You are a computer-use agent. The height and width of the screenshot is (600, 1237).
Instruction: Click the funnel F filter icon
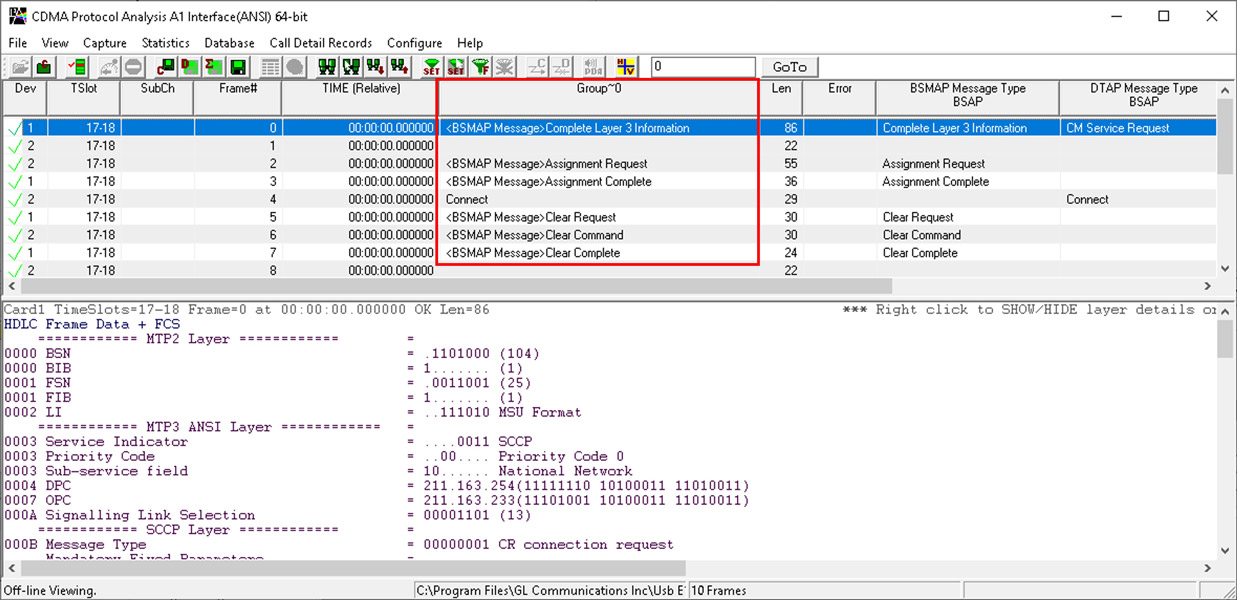[x=479, y=67]
